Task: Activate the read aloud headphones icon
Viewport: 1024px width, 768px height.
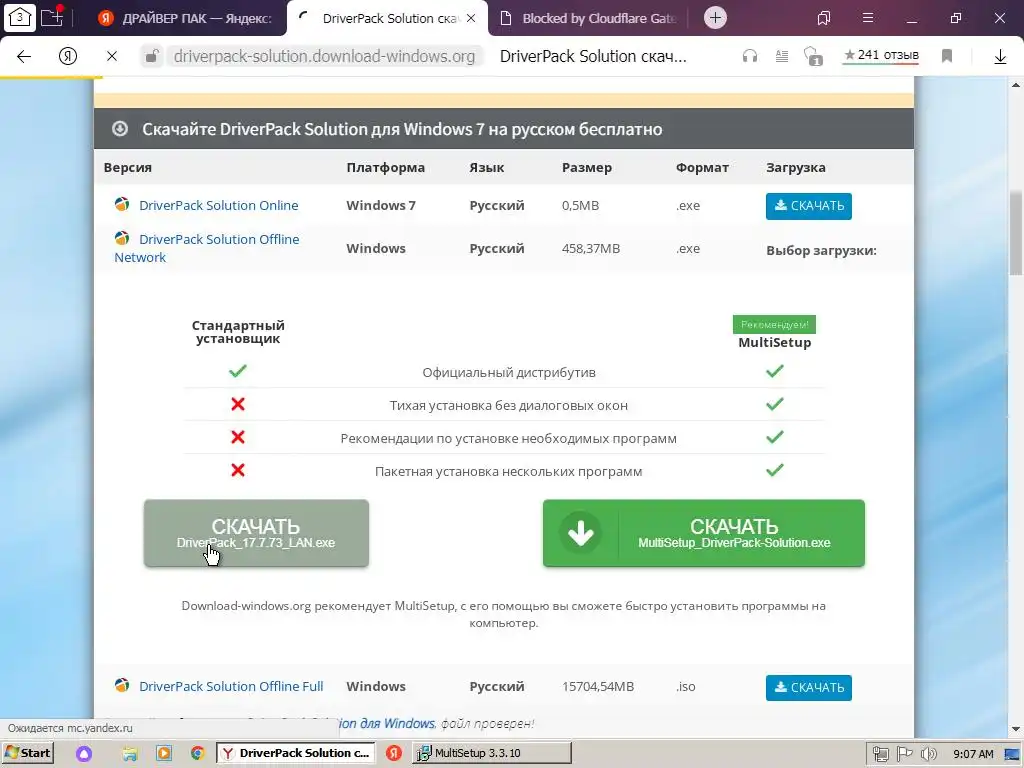Action: [750, 56]
